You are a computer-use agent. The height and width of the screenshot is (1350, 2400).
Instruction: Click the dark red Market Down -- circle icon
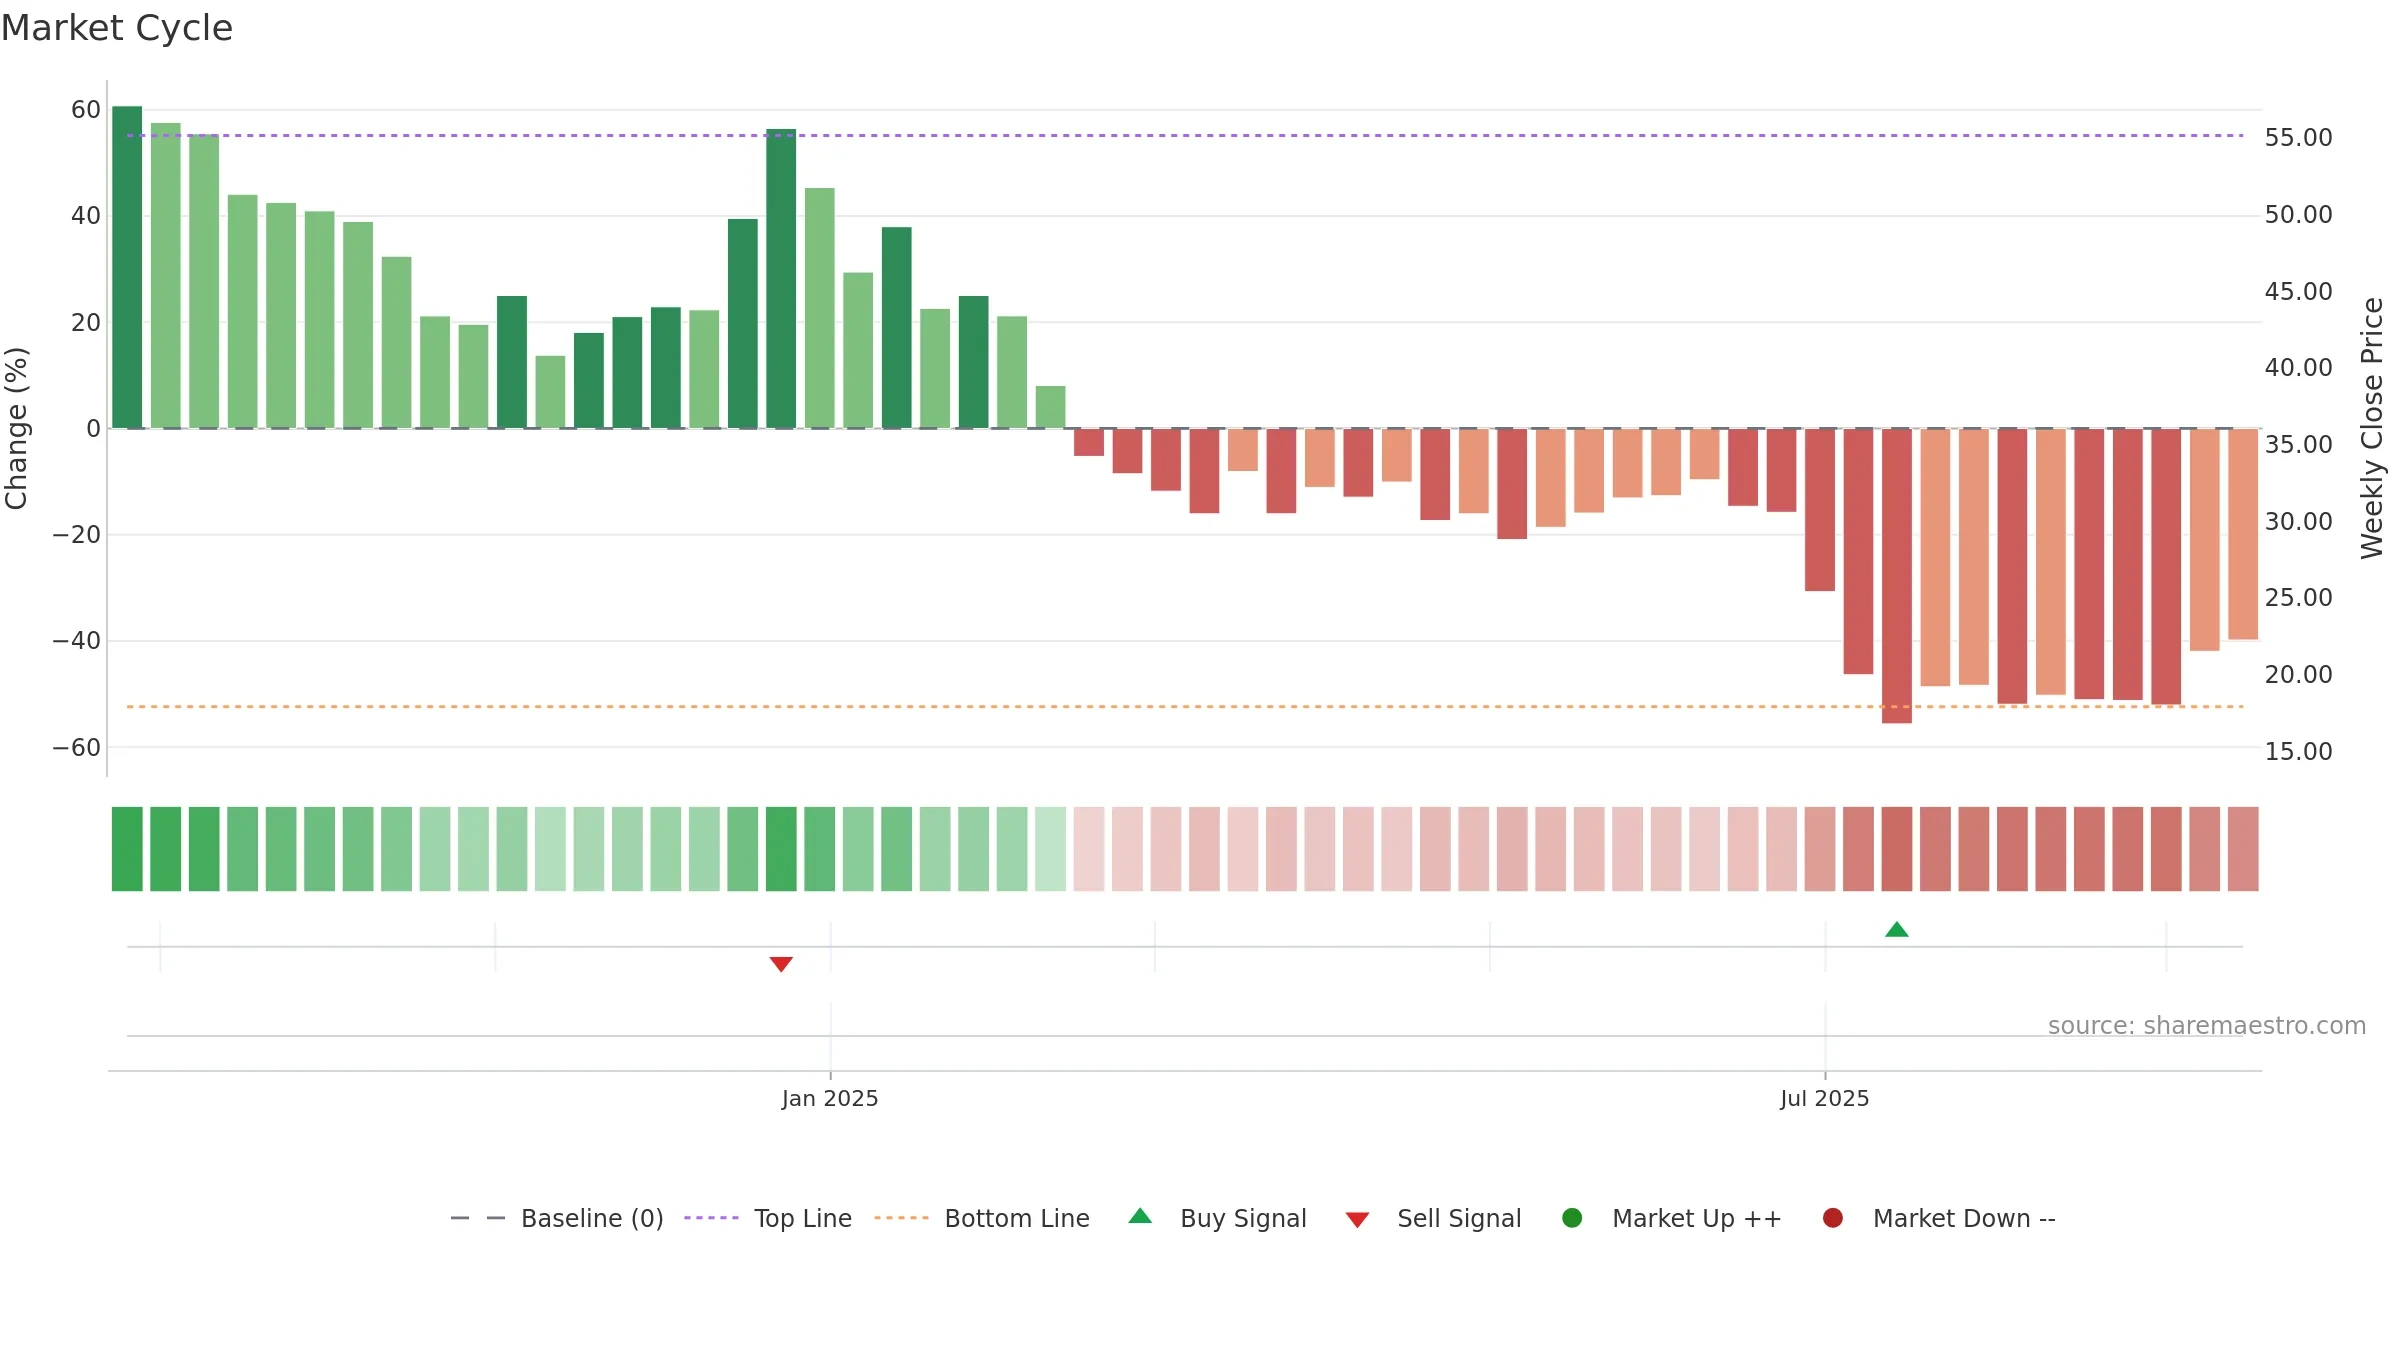[1833, 1218]
